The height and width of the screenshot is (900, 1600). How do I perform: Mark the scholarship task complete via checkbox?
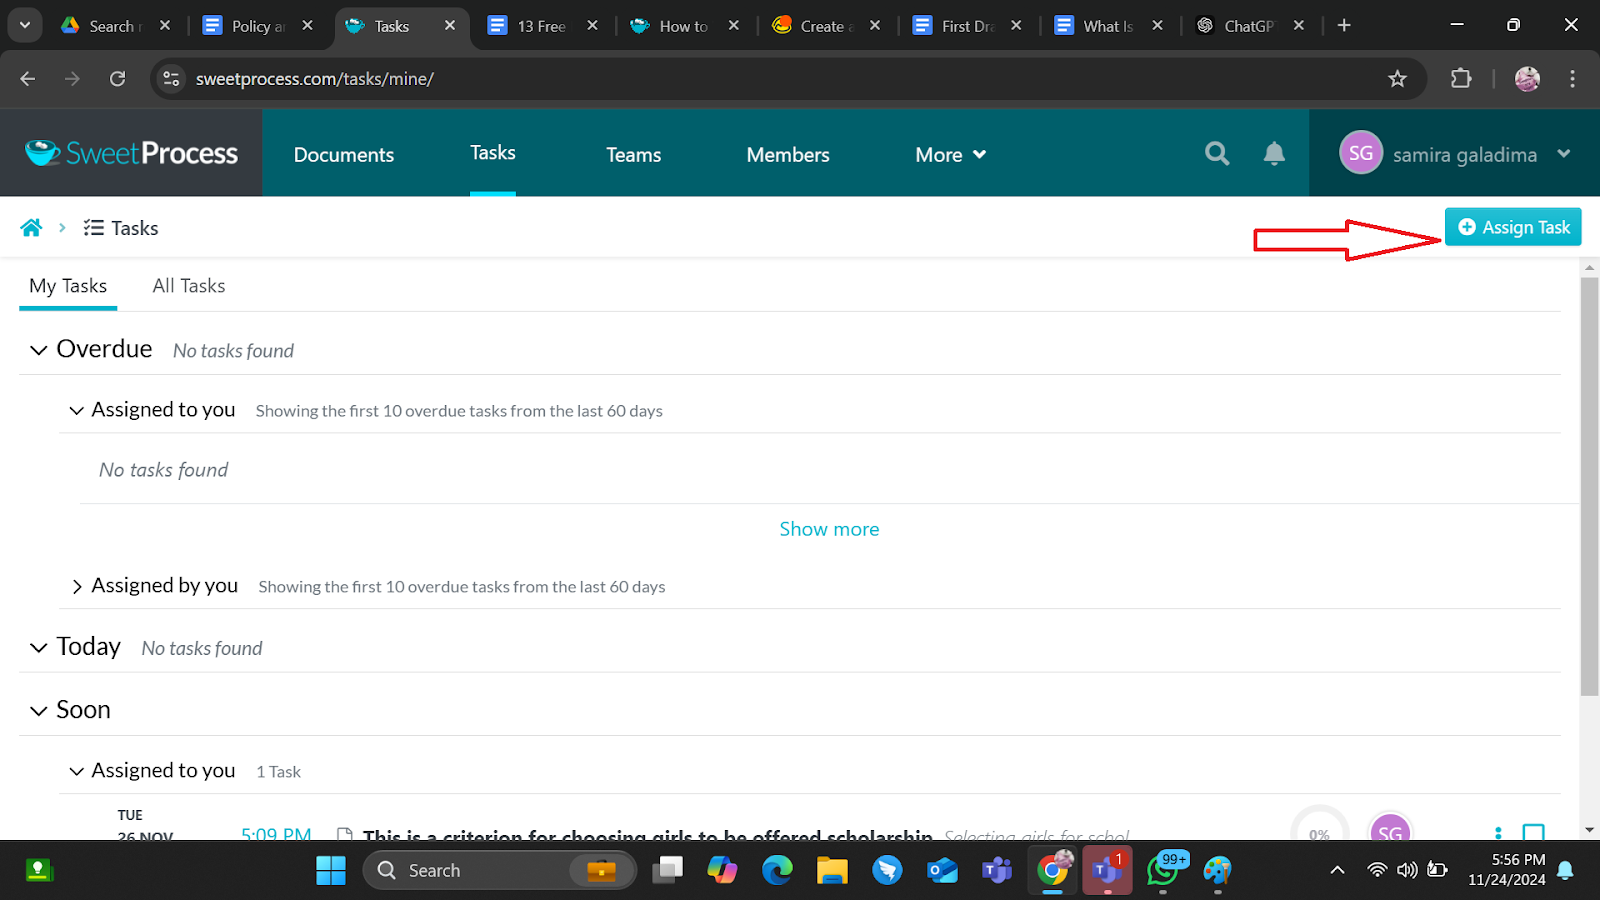(1533, 832)
